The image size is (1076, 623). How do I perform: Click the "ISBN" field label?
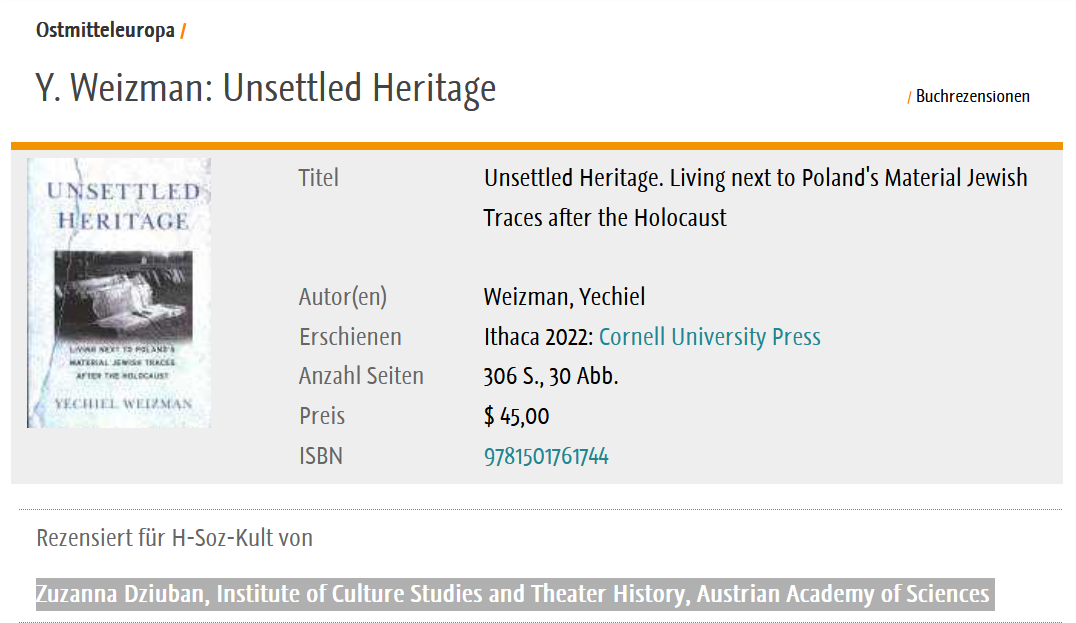(x=320, y=457)
